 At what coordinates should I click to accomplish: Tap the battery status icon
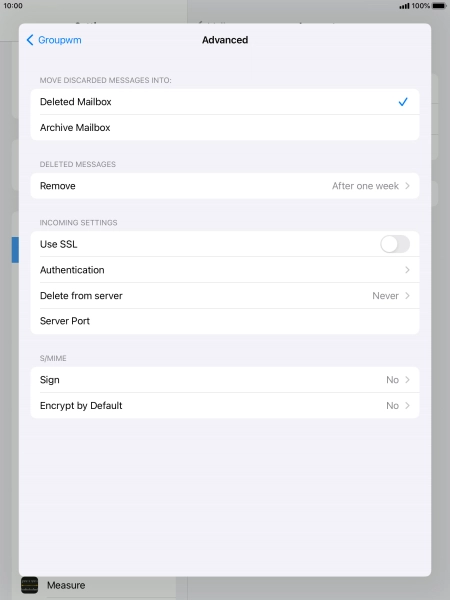click(x=439, y=6)
